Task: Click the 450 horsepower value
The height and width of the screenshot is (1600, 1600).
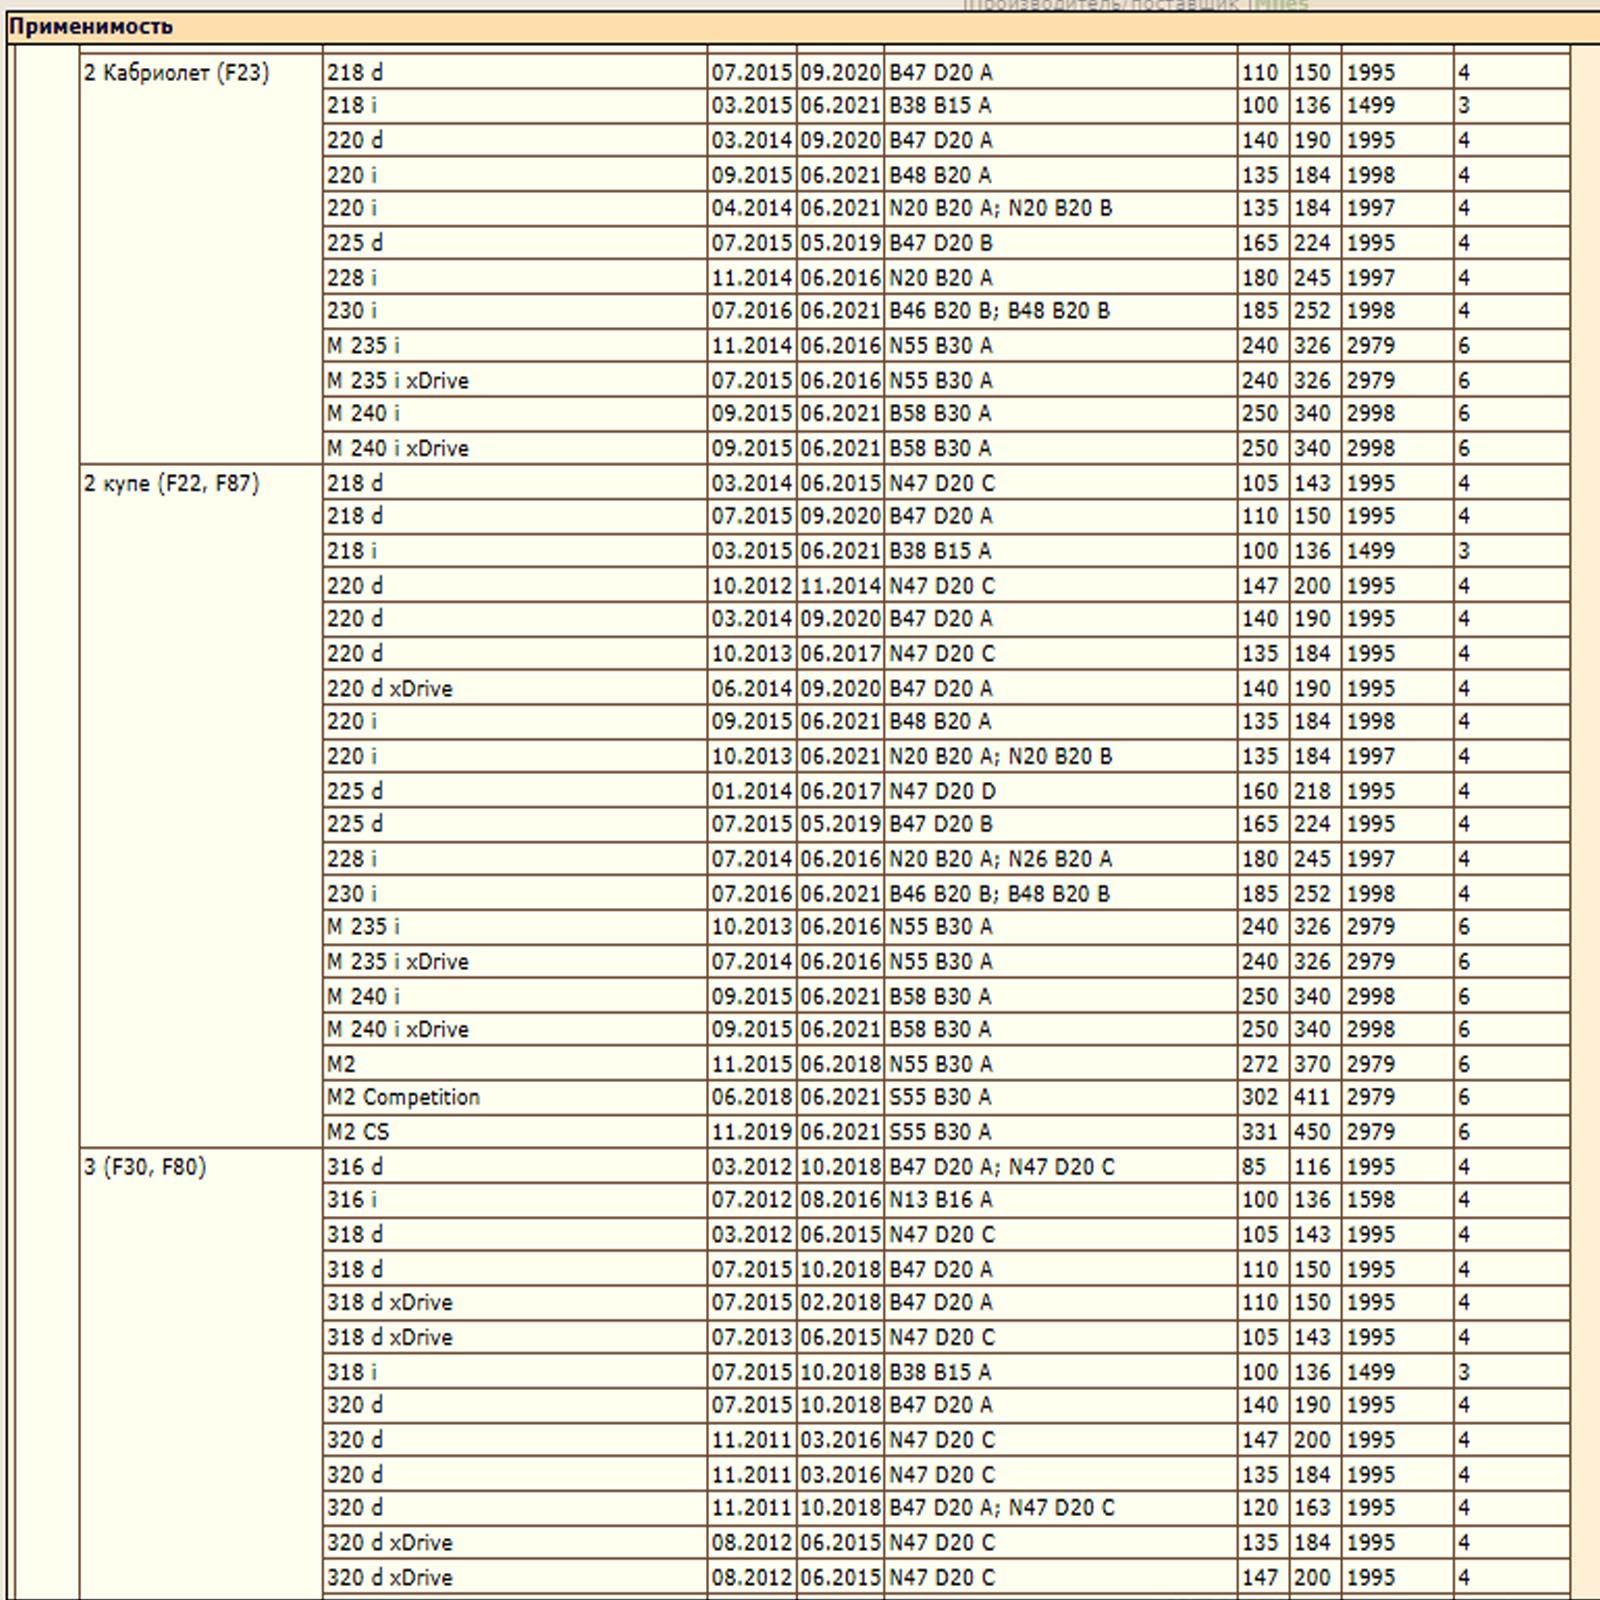Action: click(1312, 1132)
